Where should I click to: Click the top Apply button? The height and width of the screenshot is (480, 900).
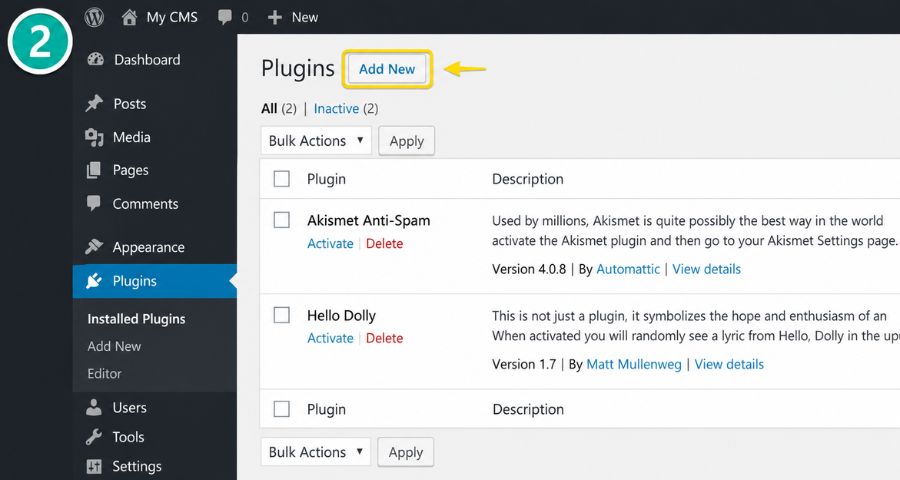pos(406,141)
